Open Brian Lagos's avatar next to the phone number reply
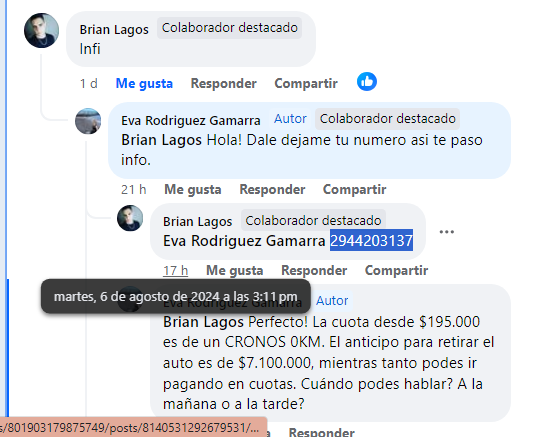This screenshot has height=437, width=553. coord(130,218)
